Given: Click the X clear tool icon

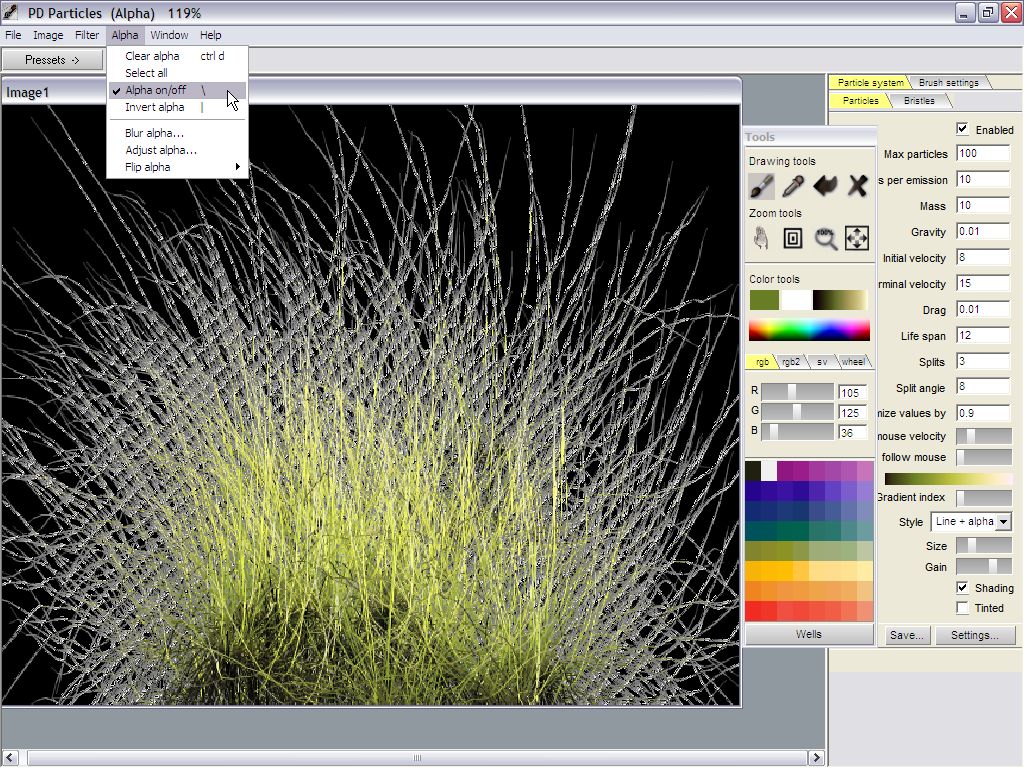Looking at the screenshot, I should click(857, 186).
